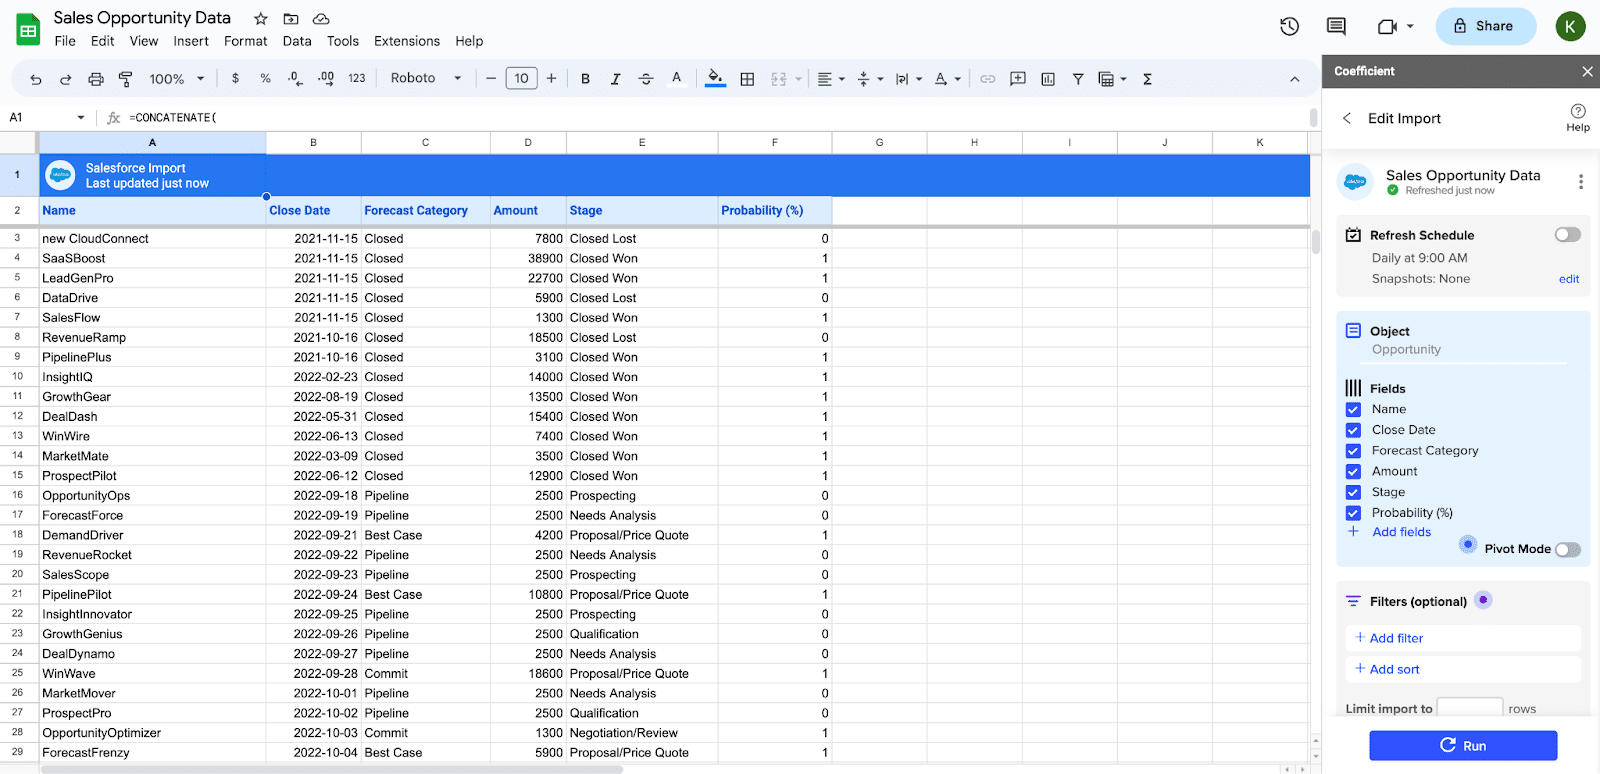Image resolution: width=1600 pixels, height=774 pixels.
Task: Print the spreadsheet via printer icon
Action: click(x=96, y=79)
